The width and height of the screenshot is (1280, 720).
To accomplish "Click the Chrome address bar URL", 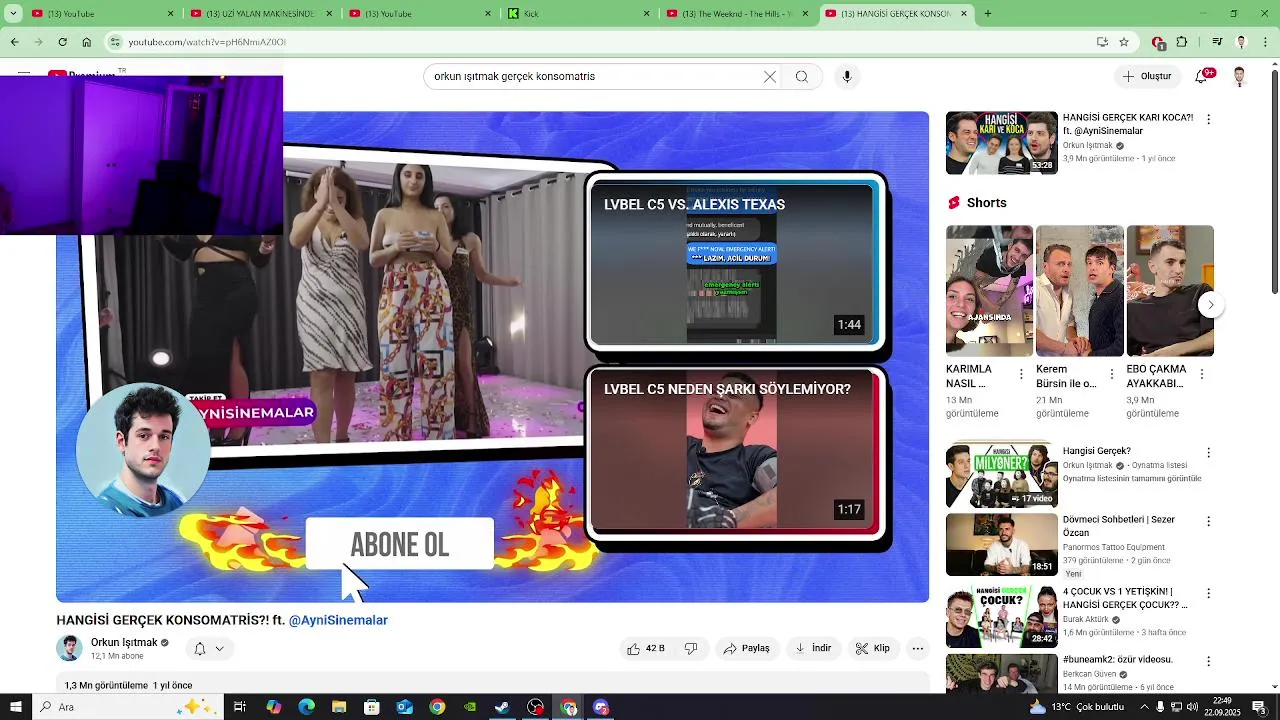I will [207, 42].
